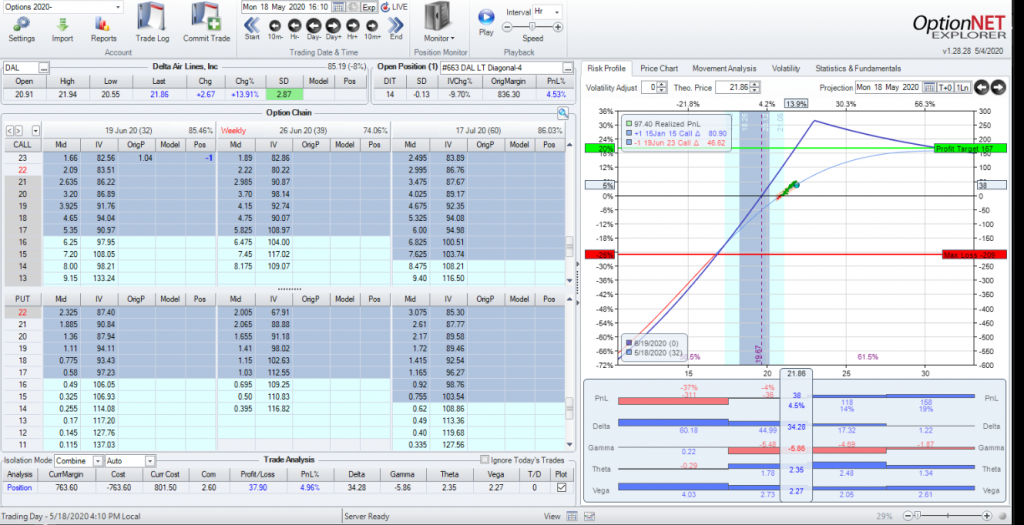Open the Options 2020- account dropdown

pos(63,7)
